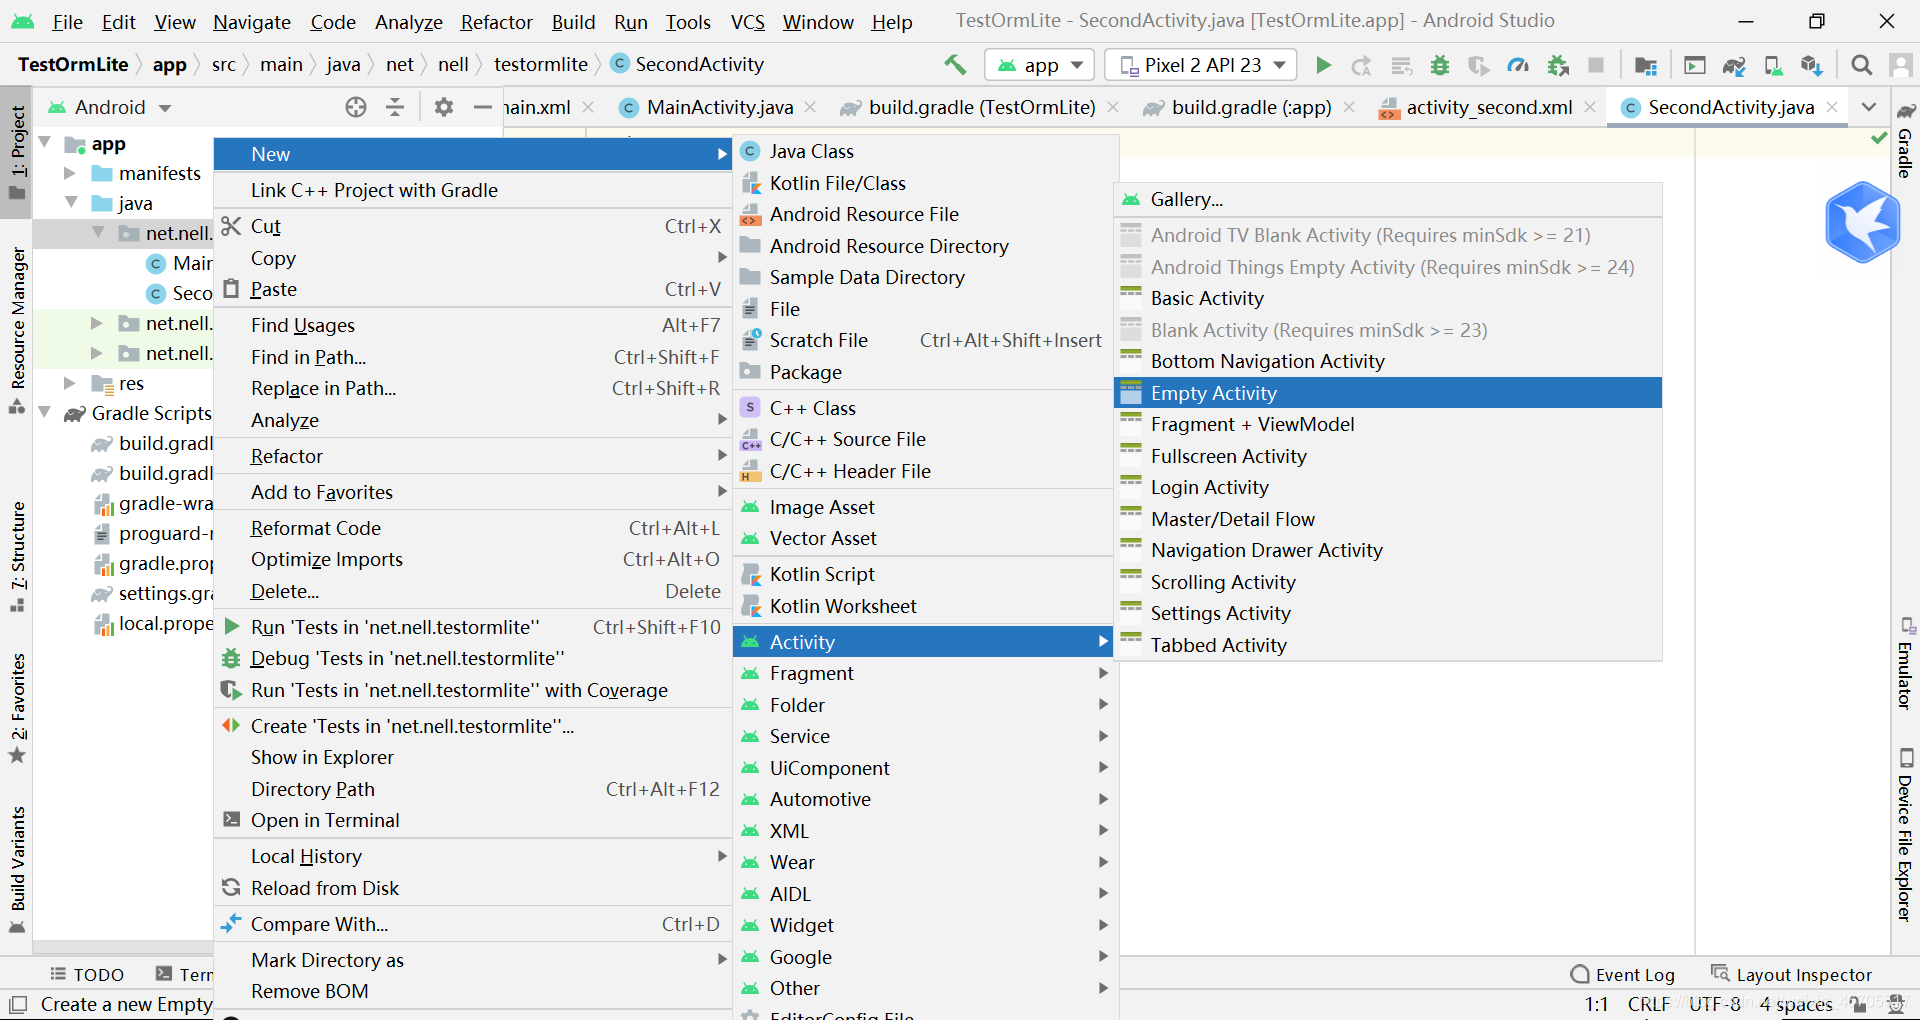Screen dimensions: 1920x1020
Task: Click the Apply Changes icon in toolbar
Action: click(1361, 65)
